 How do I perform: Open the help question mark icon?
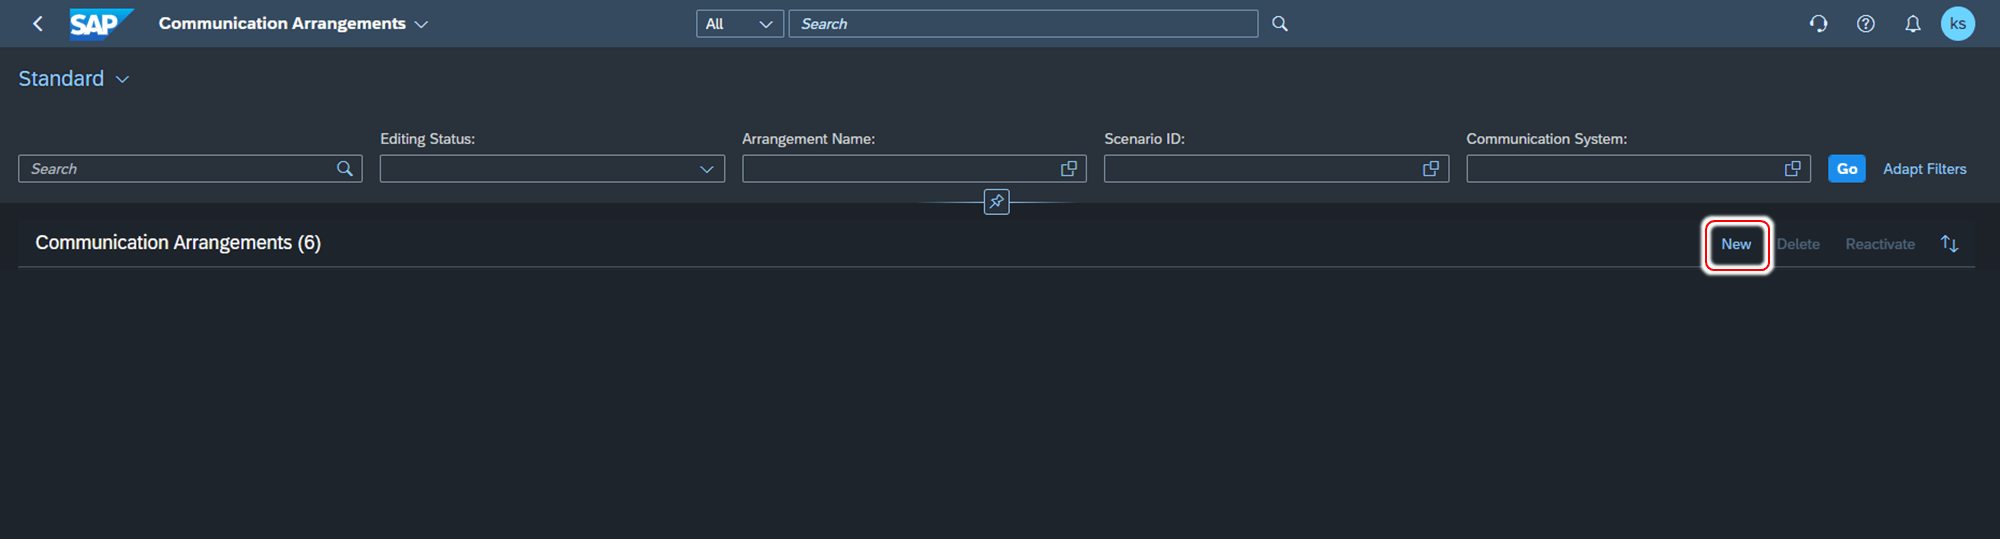click(1866, 24)
